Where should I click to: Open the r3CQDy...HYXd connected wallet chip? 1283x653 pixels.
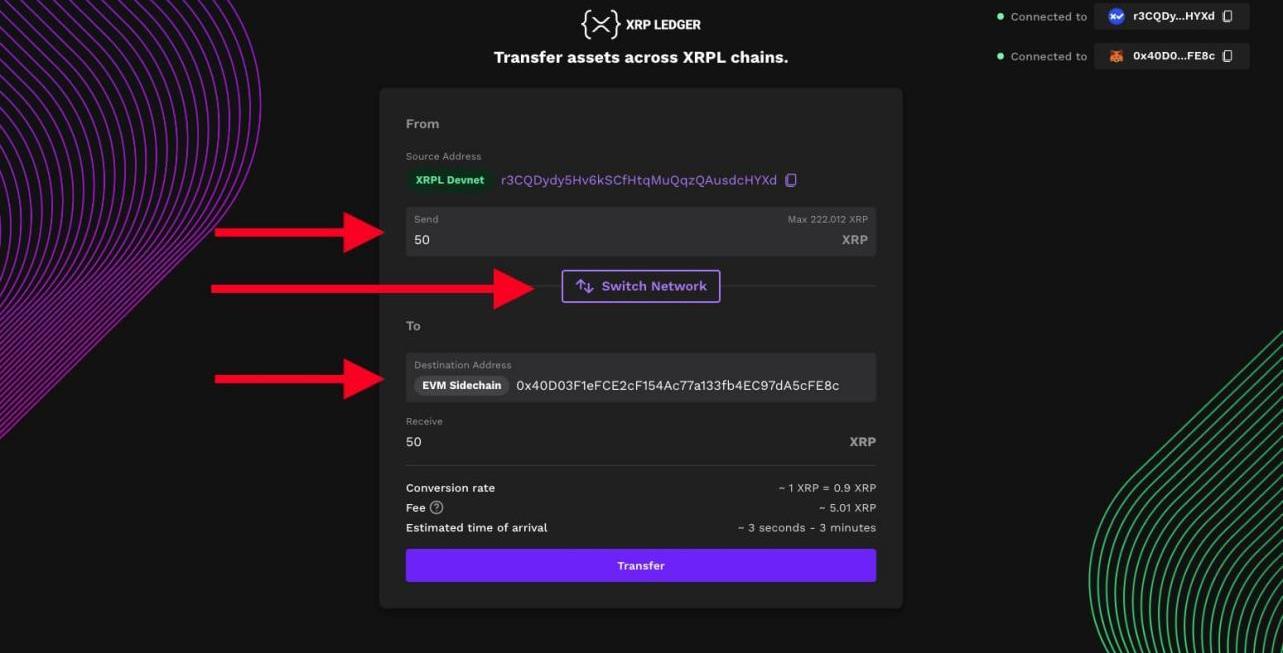click(1172, 17)
